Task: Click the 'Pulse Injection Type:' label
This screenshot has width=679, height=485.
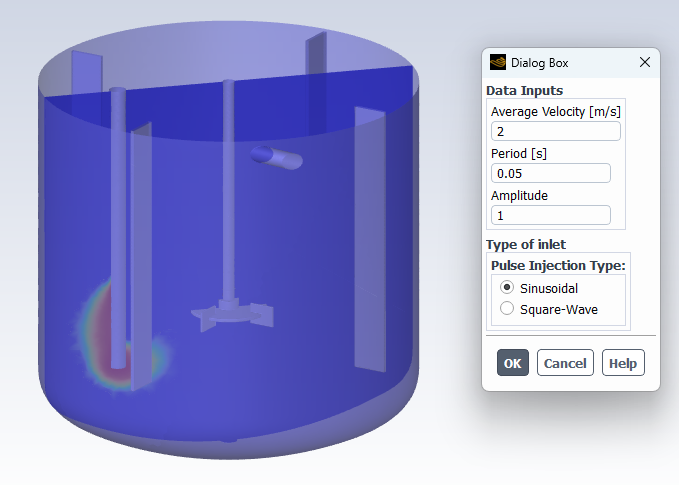Action: tap(558, 265)
